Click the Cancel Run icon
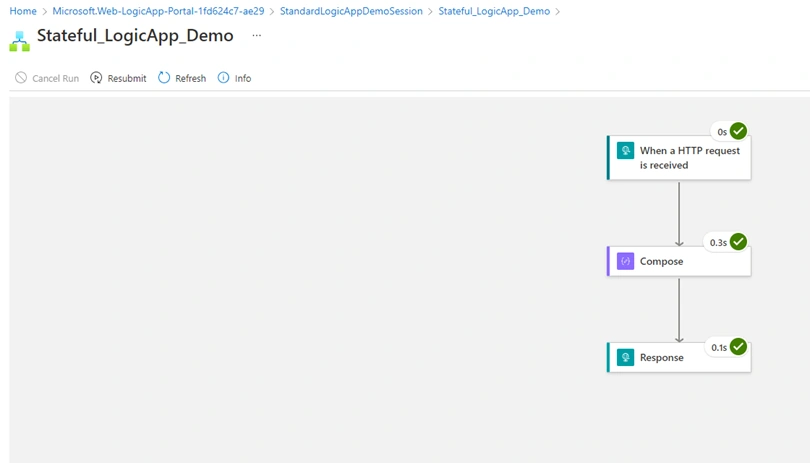The image size is (810, 463). click(x=21, y=78)
